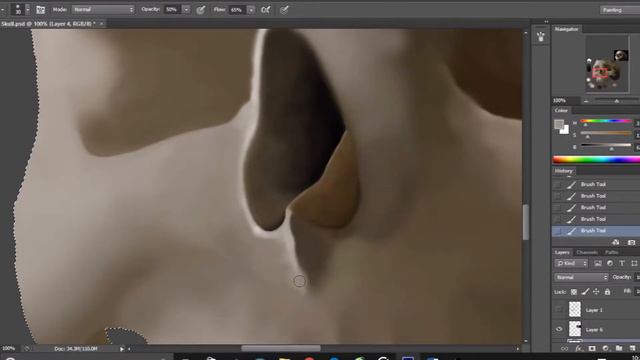Lock all layer attributes with padlock

tap(607, 291)
